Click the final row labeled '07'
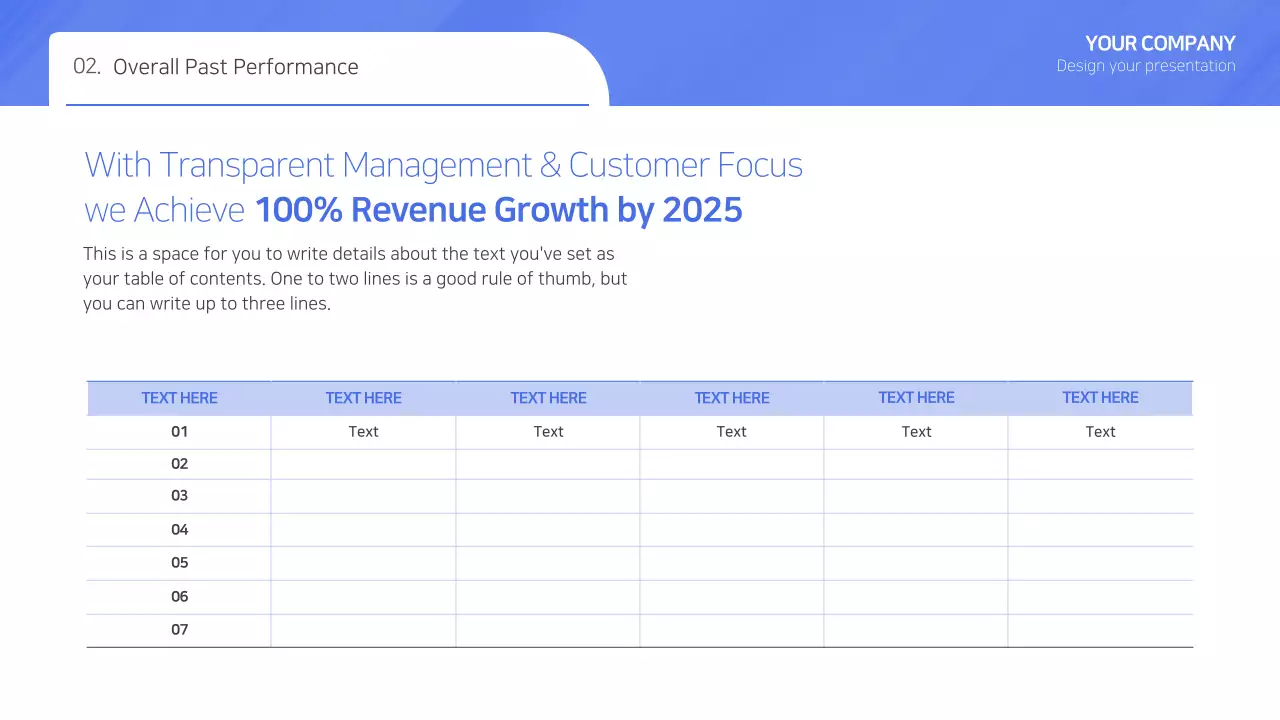Viewport: 1280px width, 720px height. click(x=179, y=629)
